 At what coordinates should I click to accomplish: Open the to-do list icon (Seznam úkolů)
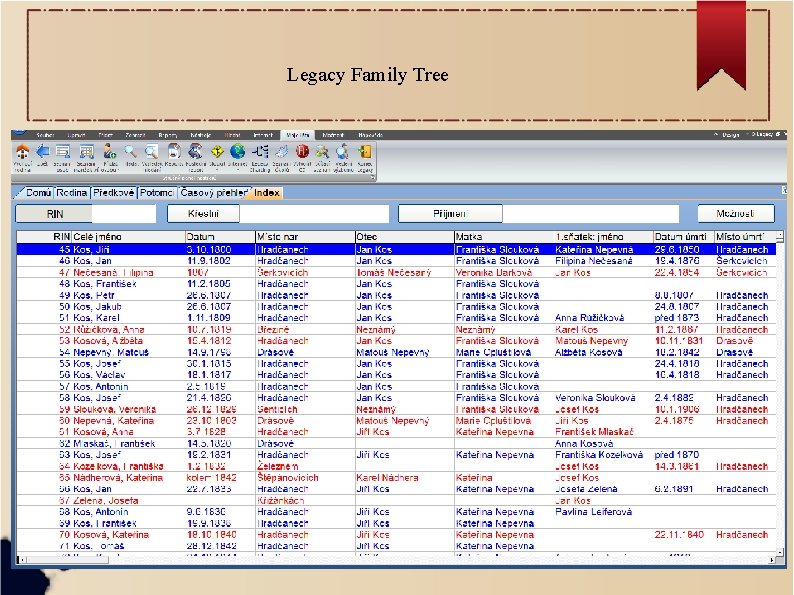point(282,151)
